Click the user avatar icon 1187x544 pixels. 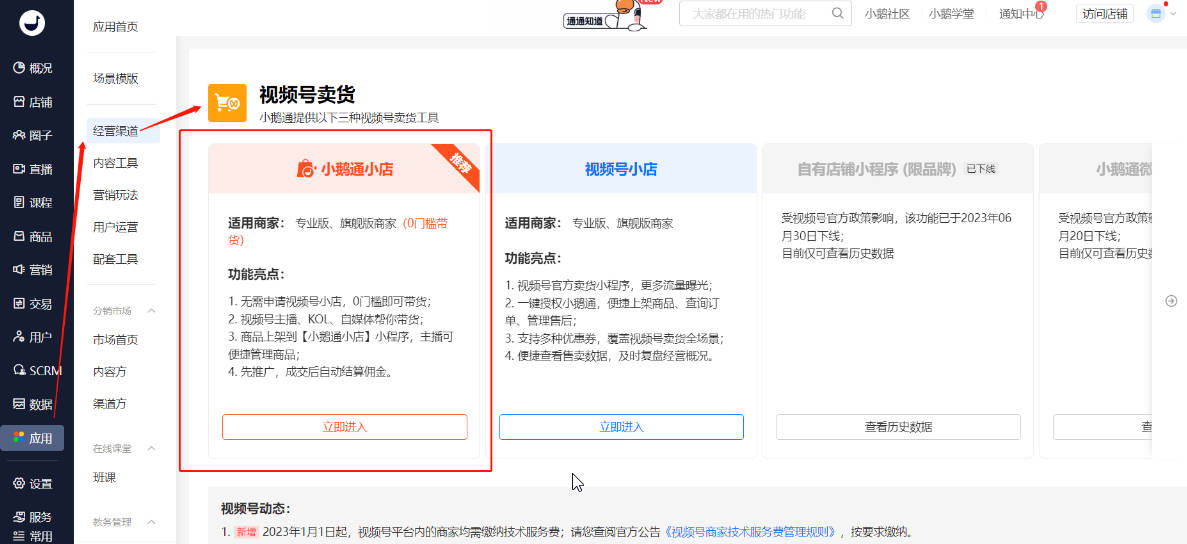[x=1155, y=14]
